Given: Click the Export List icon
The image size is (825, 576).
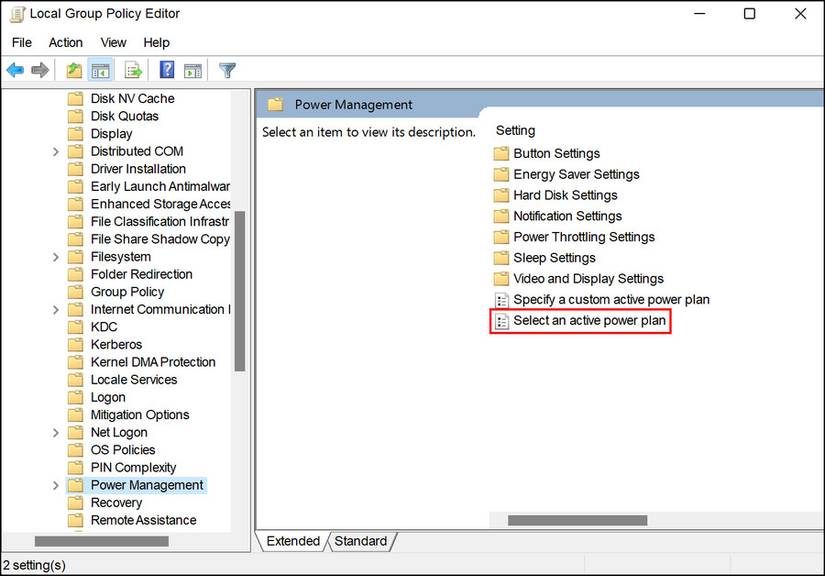Looking at the screenshot, I should (131, 70).
